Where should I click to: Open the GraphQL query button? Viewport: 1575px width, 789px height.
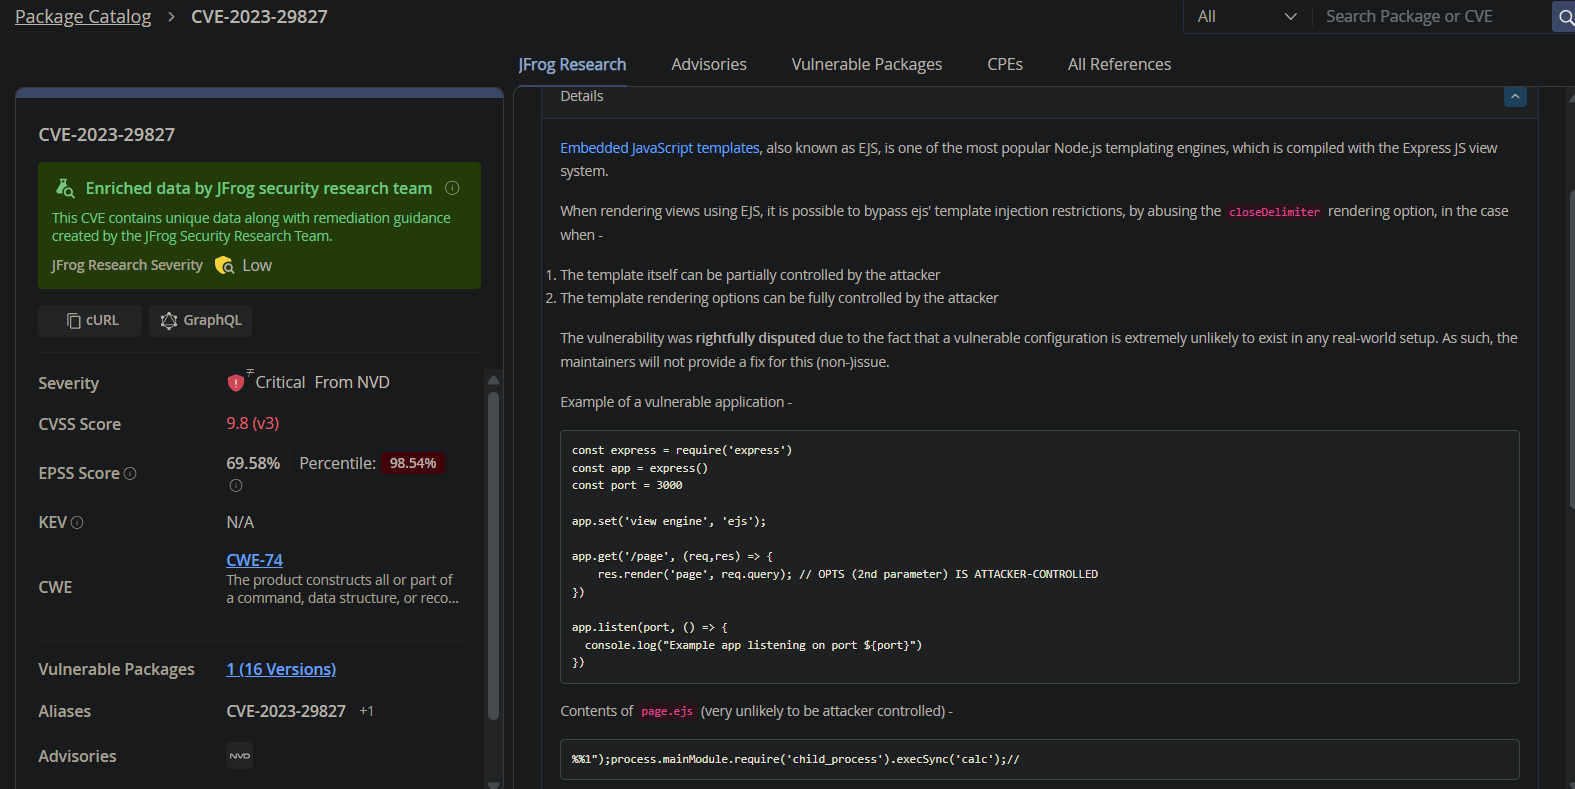[200, 320]
